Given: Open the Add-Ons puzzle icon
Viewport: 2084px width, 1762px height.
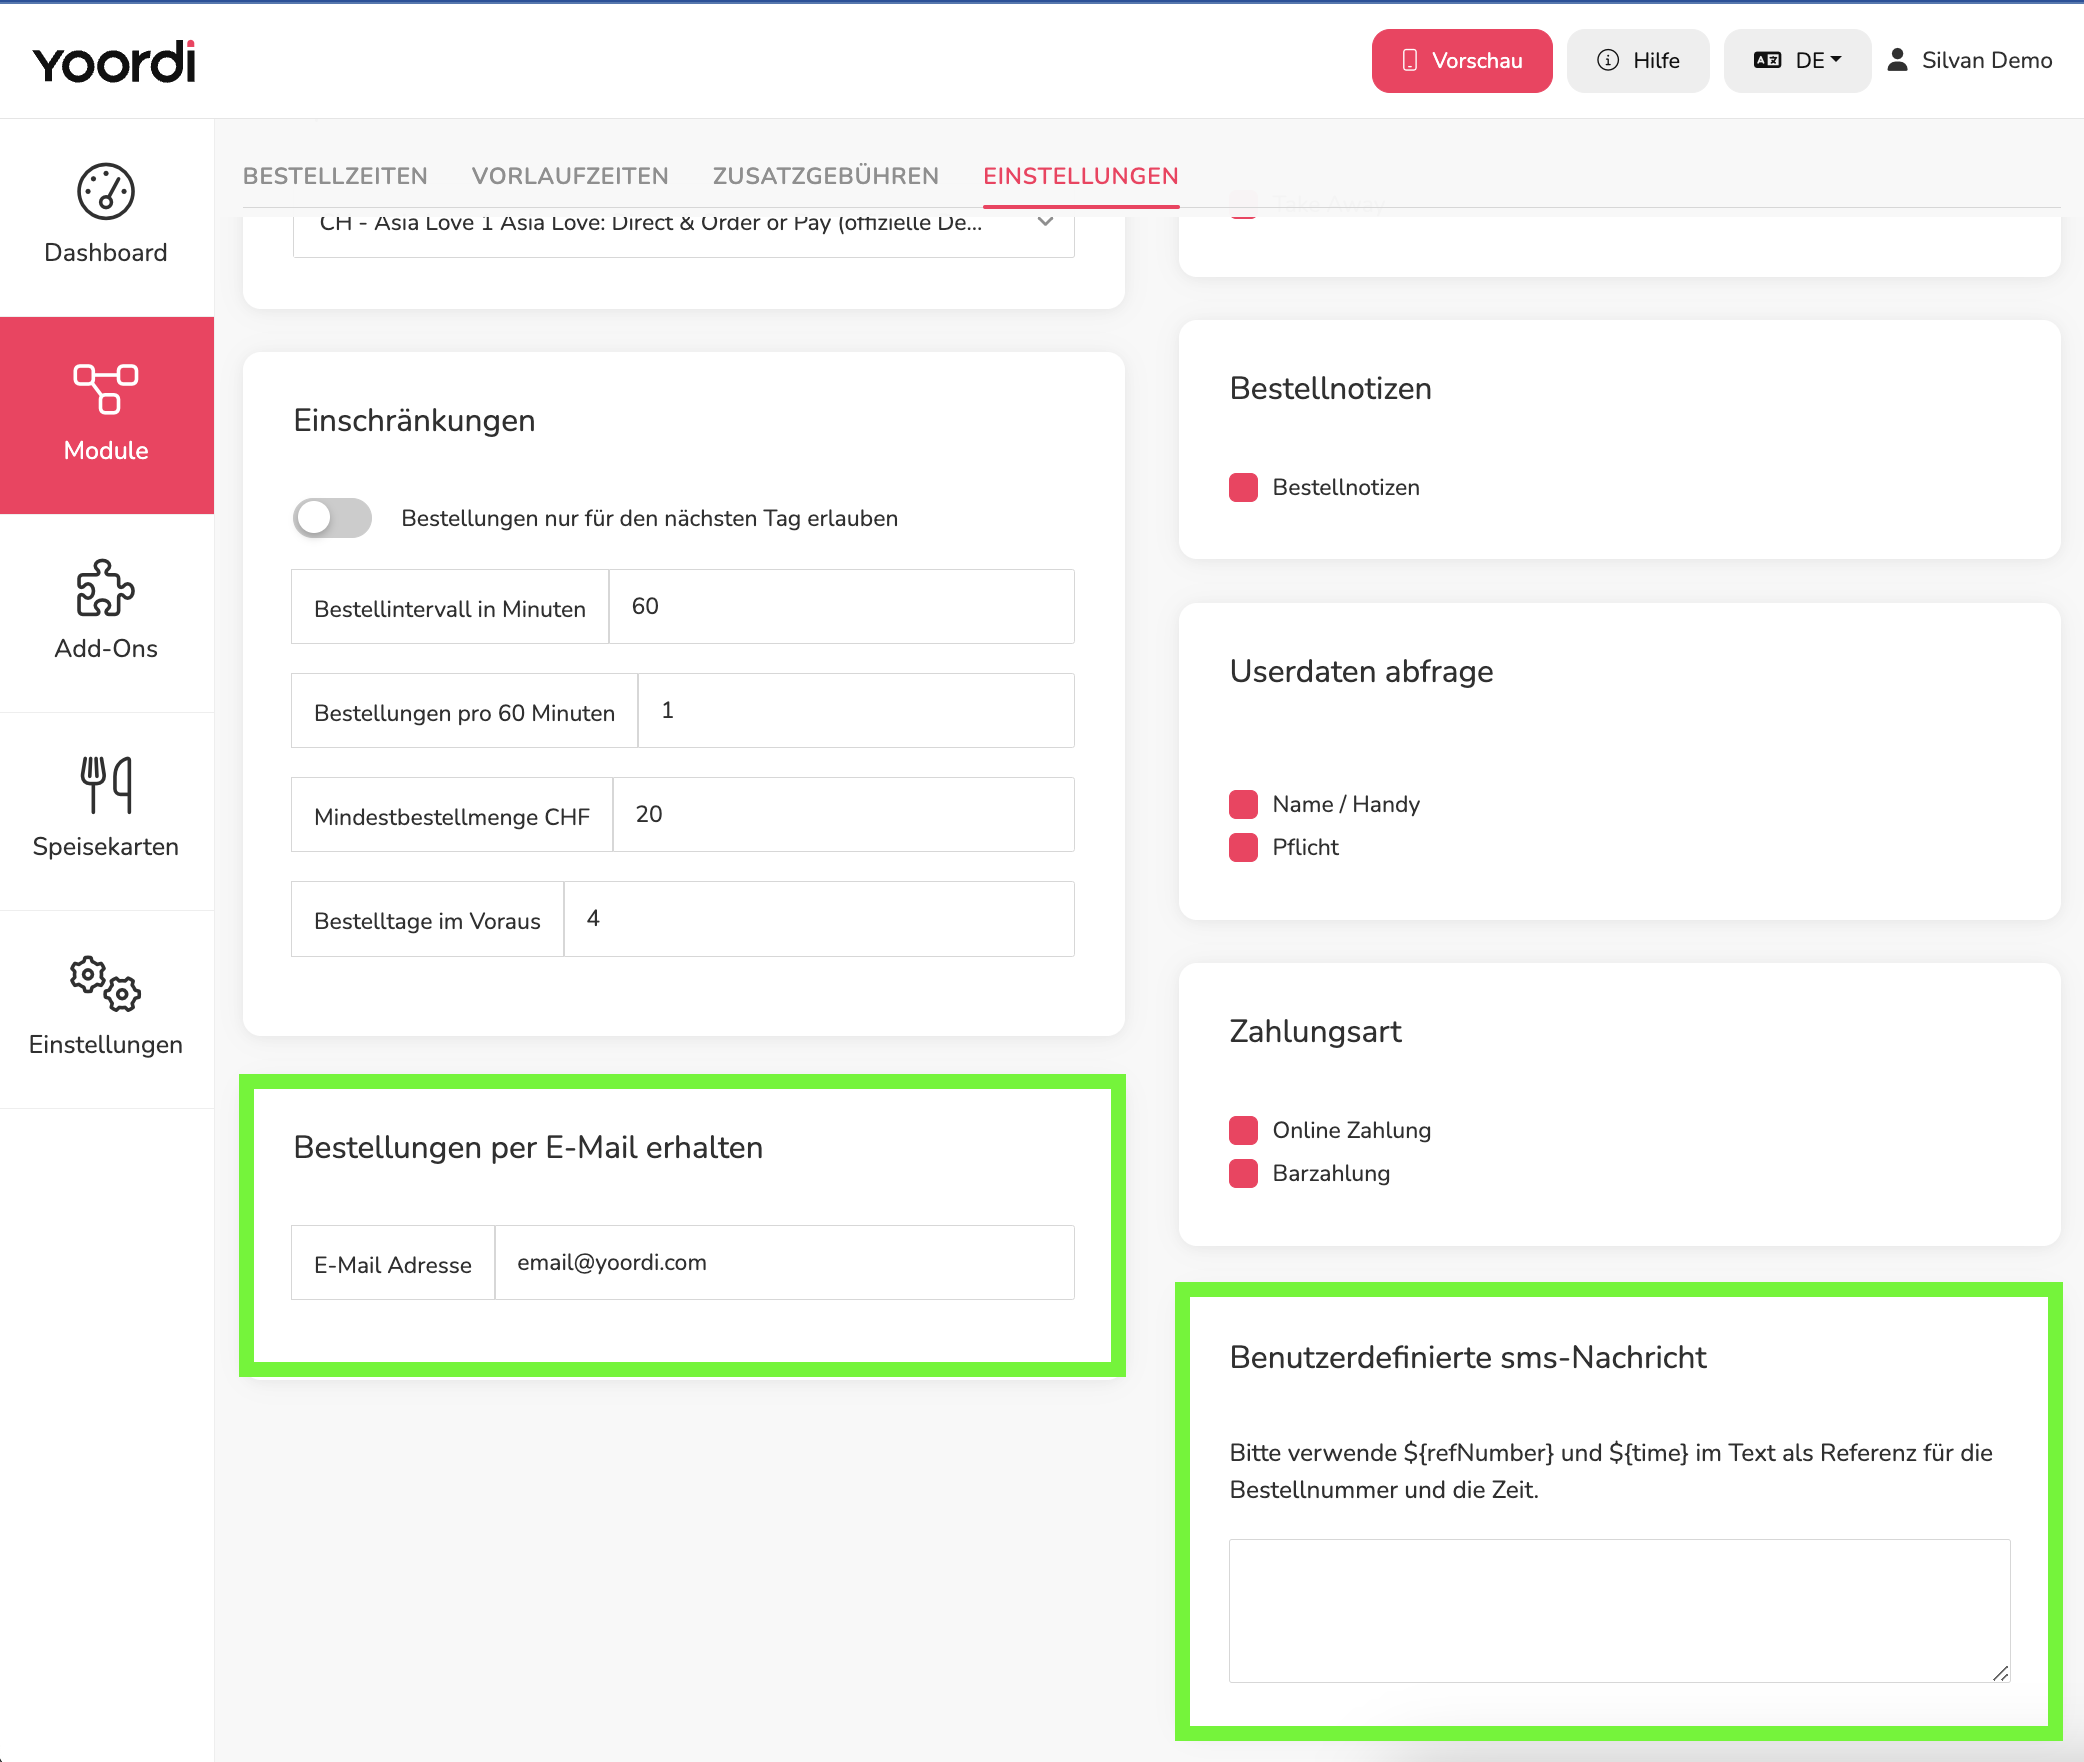Looking at the screenshot, I should pos(106,587).
